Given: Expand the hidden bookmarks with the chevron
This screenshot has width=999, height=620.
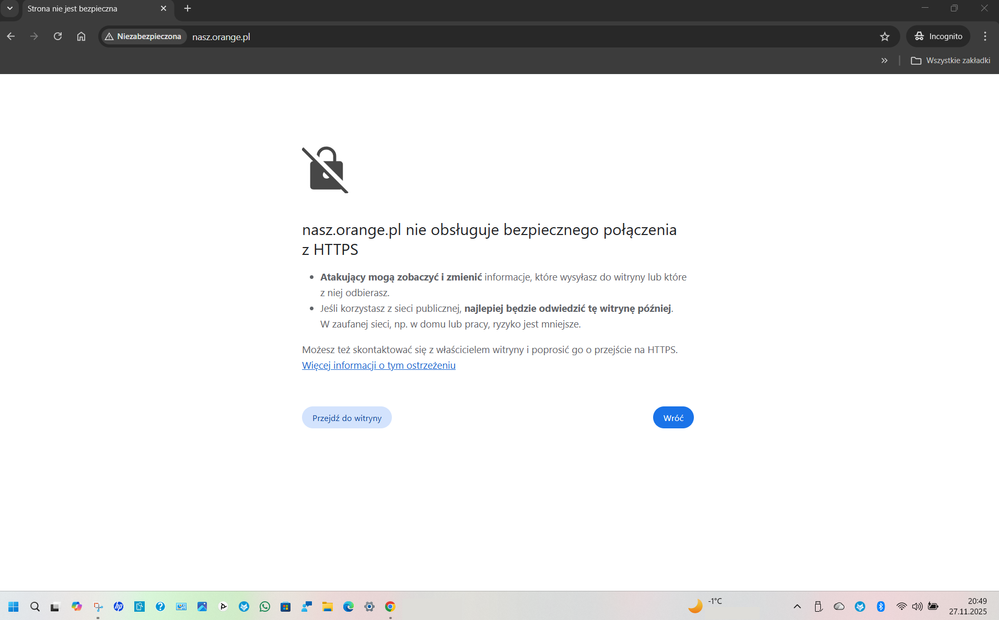Looking at the screenshot, I should 884,60.
